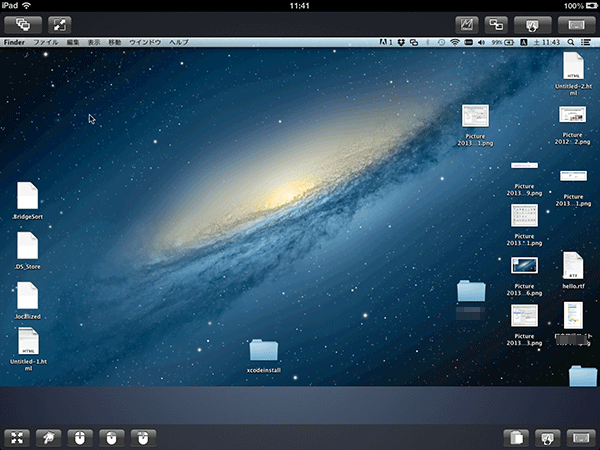Open the 99% battery status menu
Screen dimensions: 600x450
pyautogui.click(x=502, y=42)
